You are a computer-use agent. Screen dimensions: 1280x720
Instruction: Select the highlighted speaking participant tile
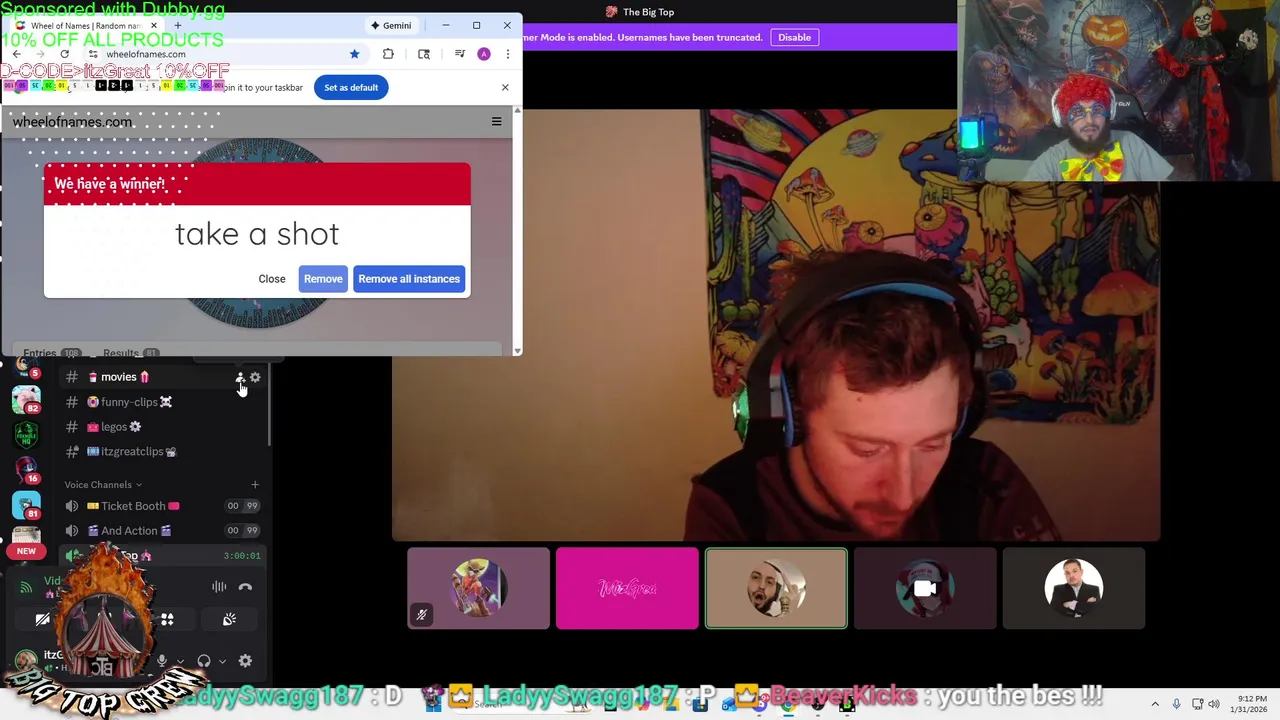pos(776,589)
